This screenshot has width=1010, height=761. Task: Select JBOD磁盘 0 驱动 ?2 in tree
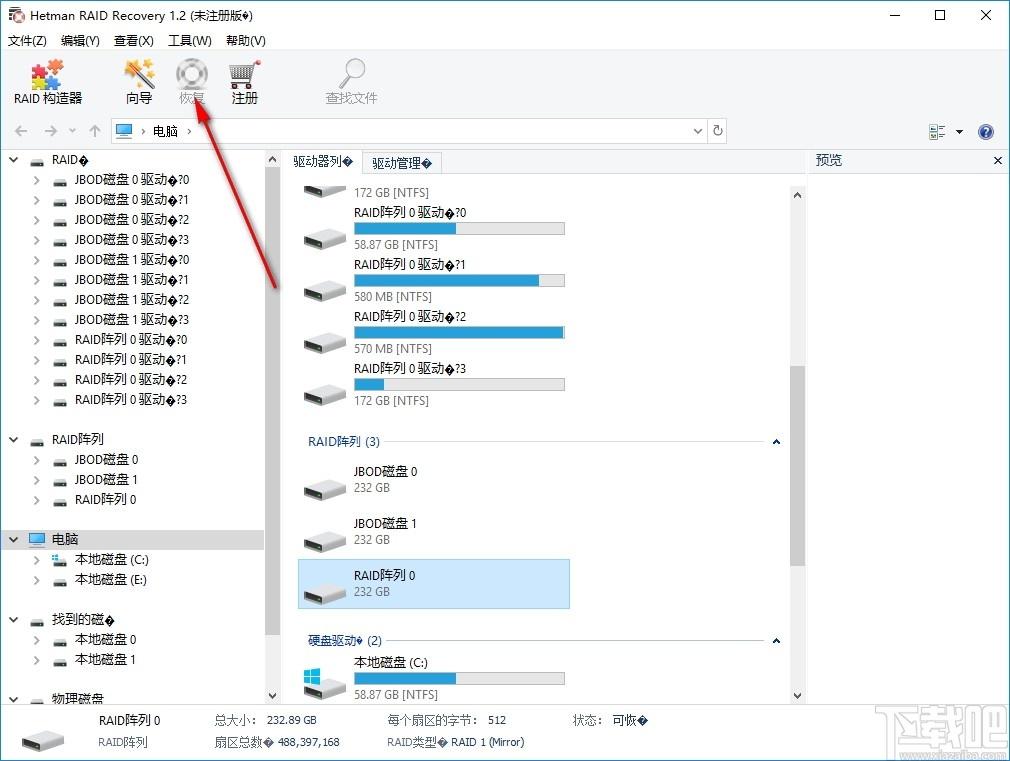[131, 220]
